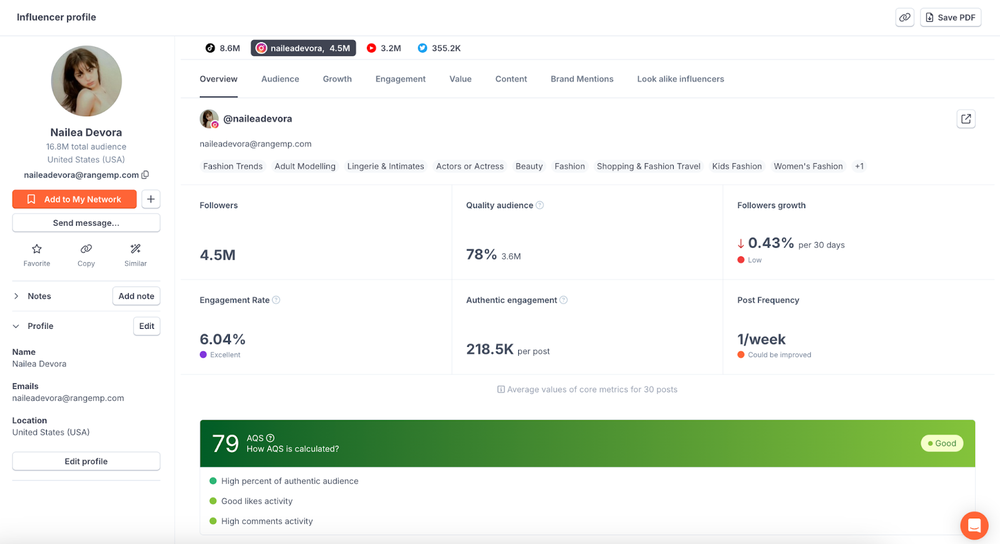Open How AQS is calculated link
This screenshot has width=1000, height=544.
(293, 449)
